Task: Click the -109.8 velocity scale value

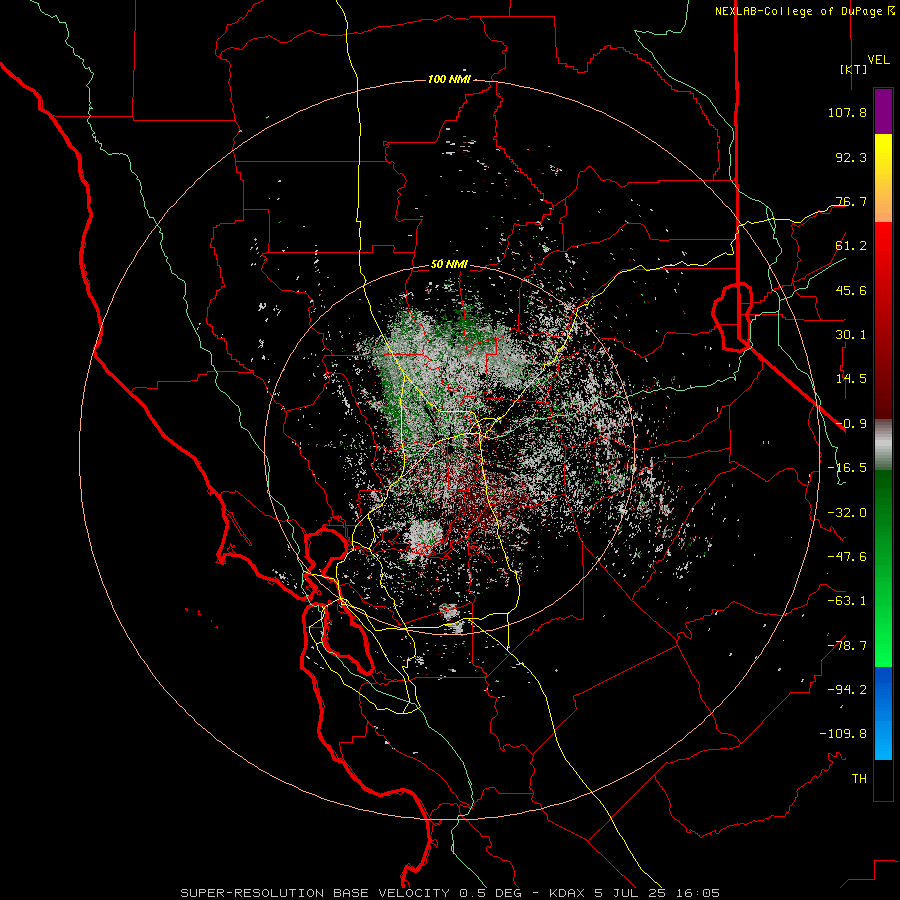Action: point(843,734)
